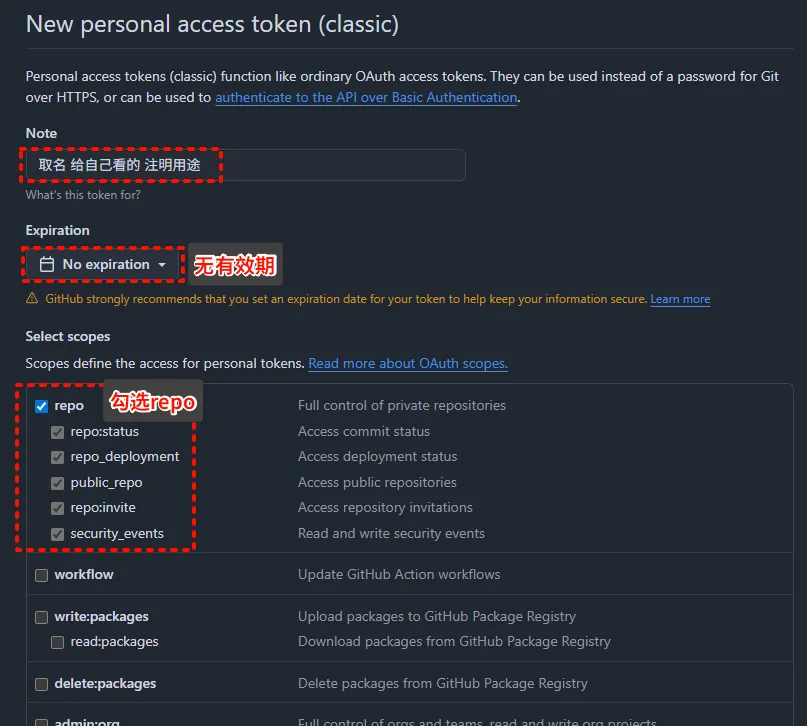Image resolution: width=807 pixels, height=726 pixels.
Task: Uncheck the repo scope checkbox
Action: (42, 406)
